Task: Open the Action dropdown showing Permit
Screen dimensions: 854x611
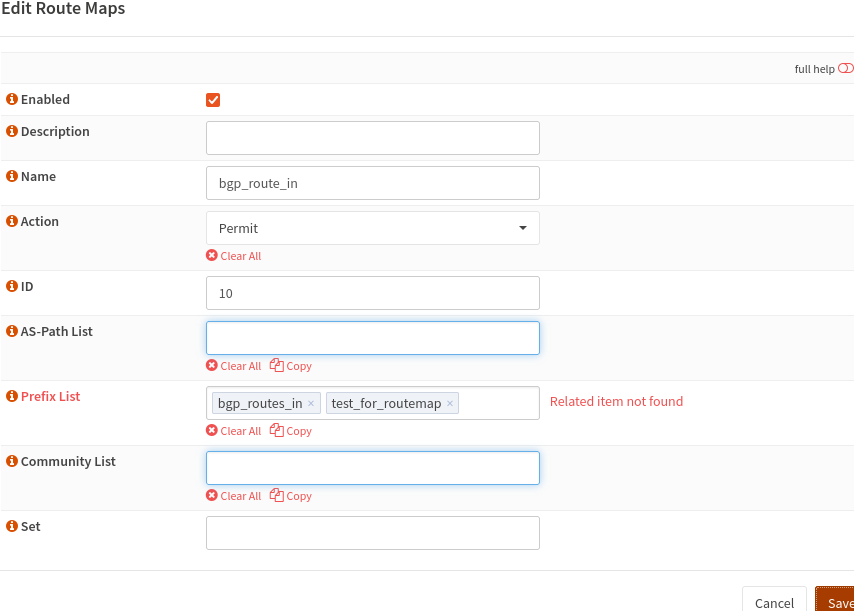Action: click(373, 228)
